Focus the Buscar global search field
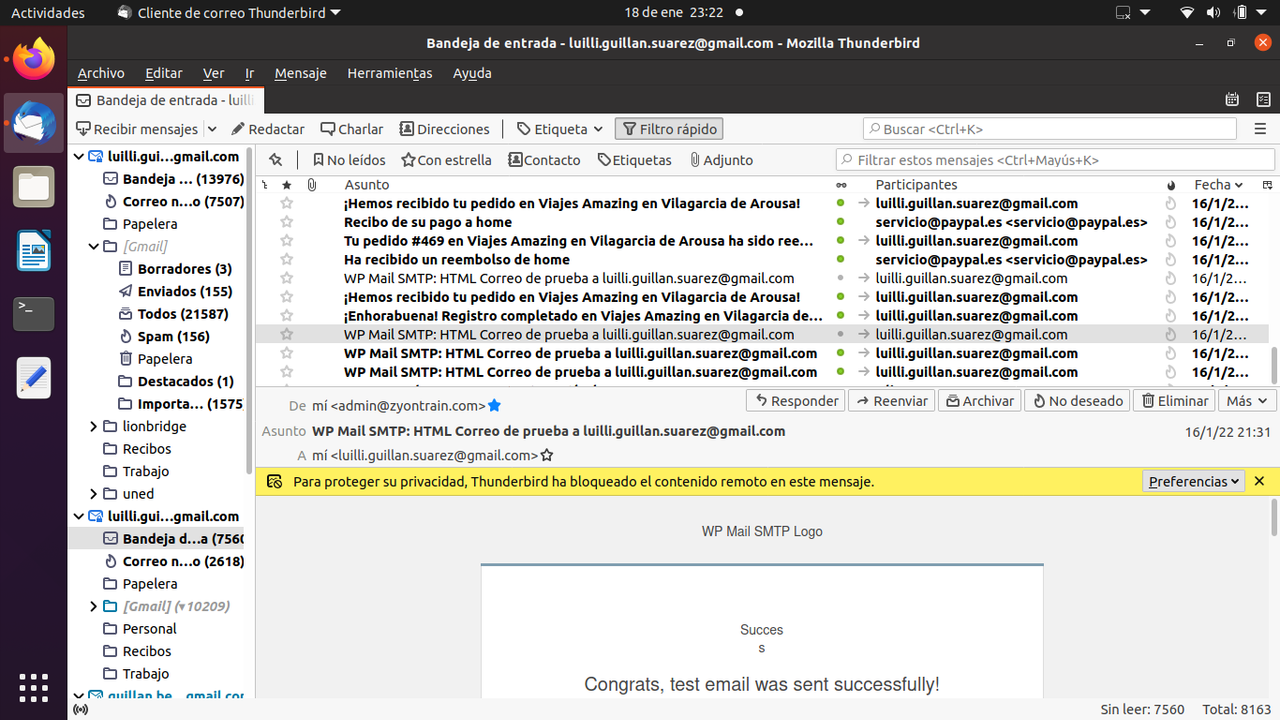This screenshot has height=720, width=1280. tap(1050, 129)
